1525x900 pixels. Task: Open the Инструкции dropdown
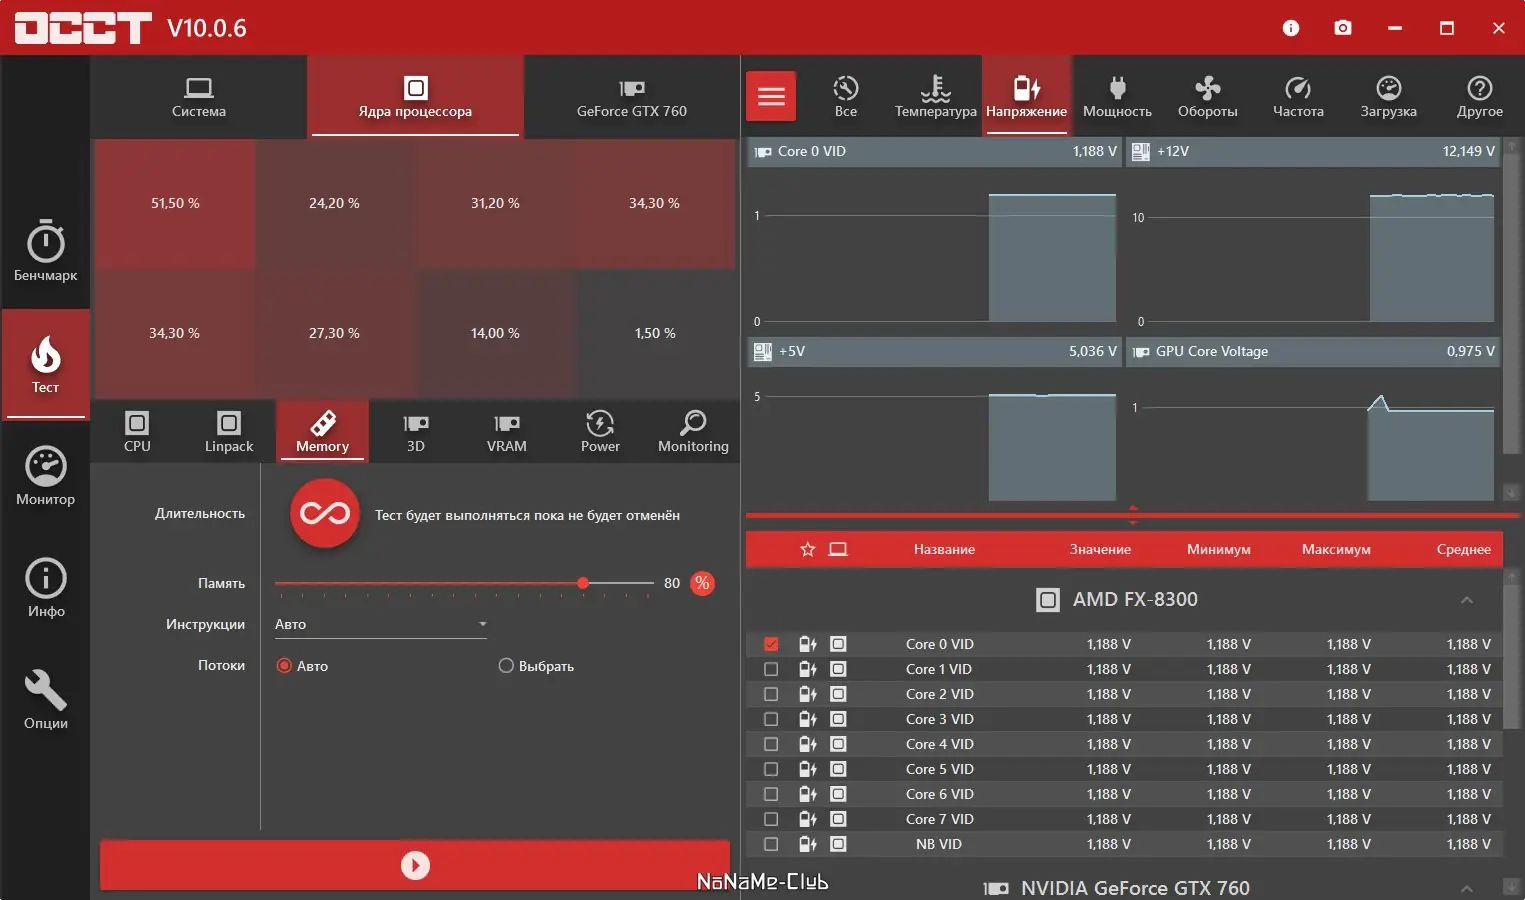click(381, 624)
